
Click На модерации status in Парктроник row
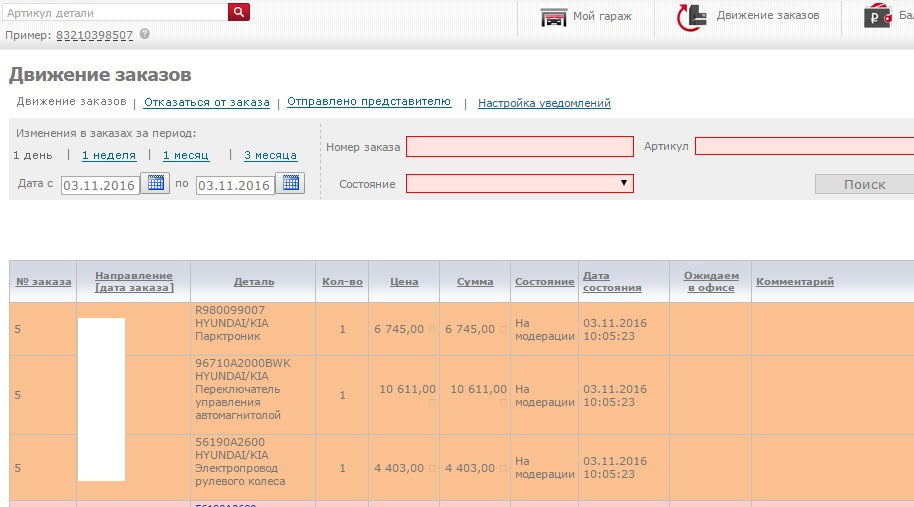(544, 329)
